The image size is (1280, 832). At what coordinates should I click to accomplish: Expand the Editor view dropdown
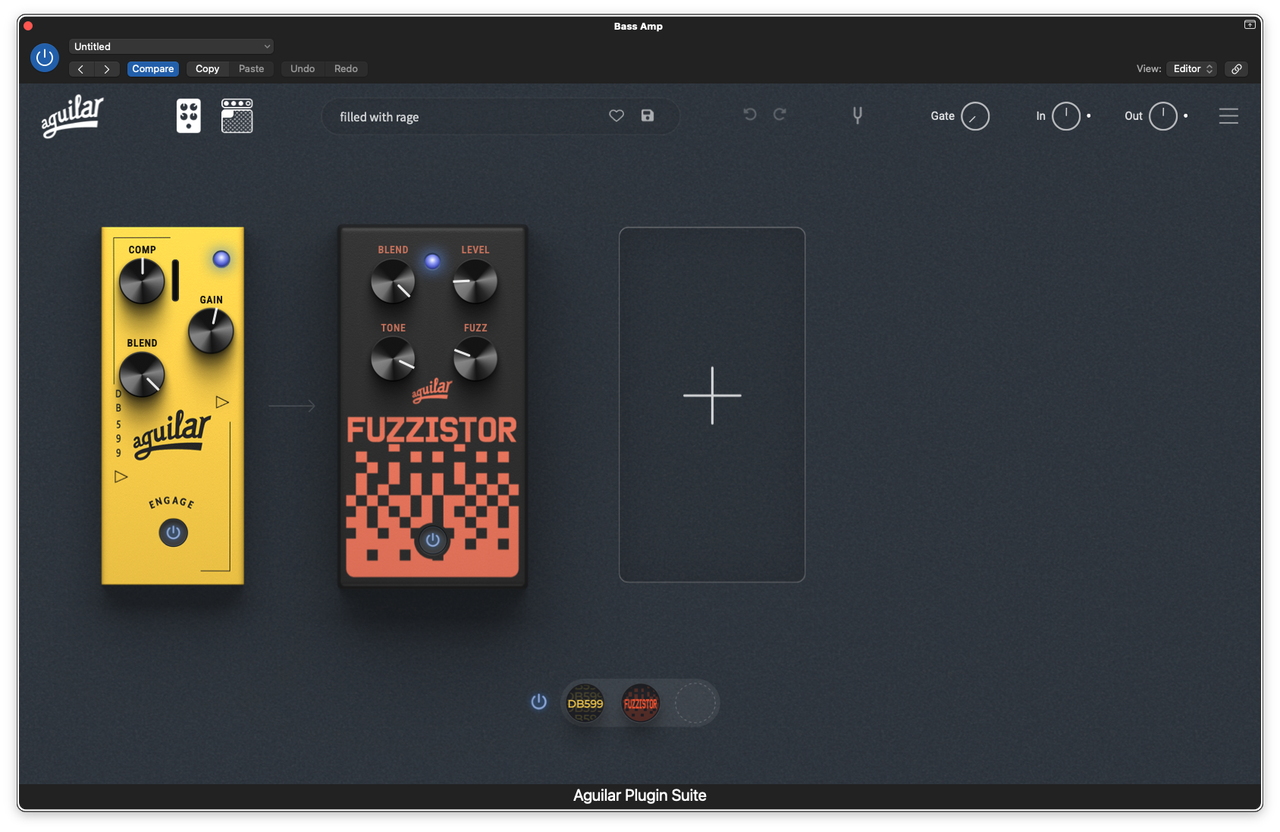pos(1191,69)
